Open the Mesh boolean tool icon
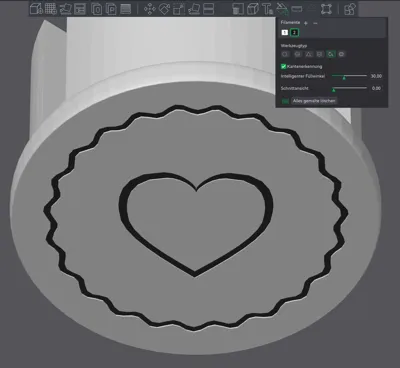Screen dimensions: 400x368 click(238, 9)
